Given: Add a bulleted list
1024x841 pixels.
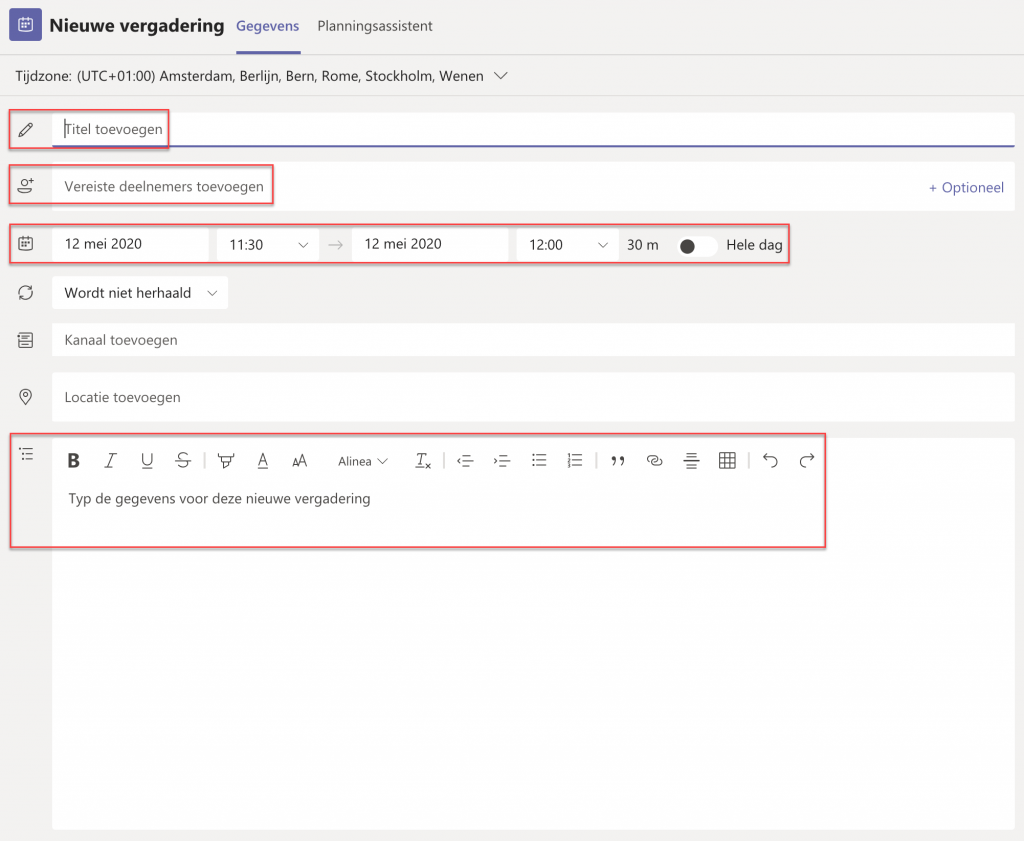Looking at the screenshot, I should 539,461.
